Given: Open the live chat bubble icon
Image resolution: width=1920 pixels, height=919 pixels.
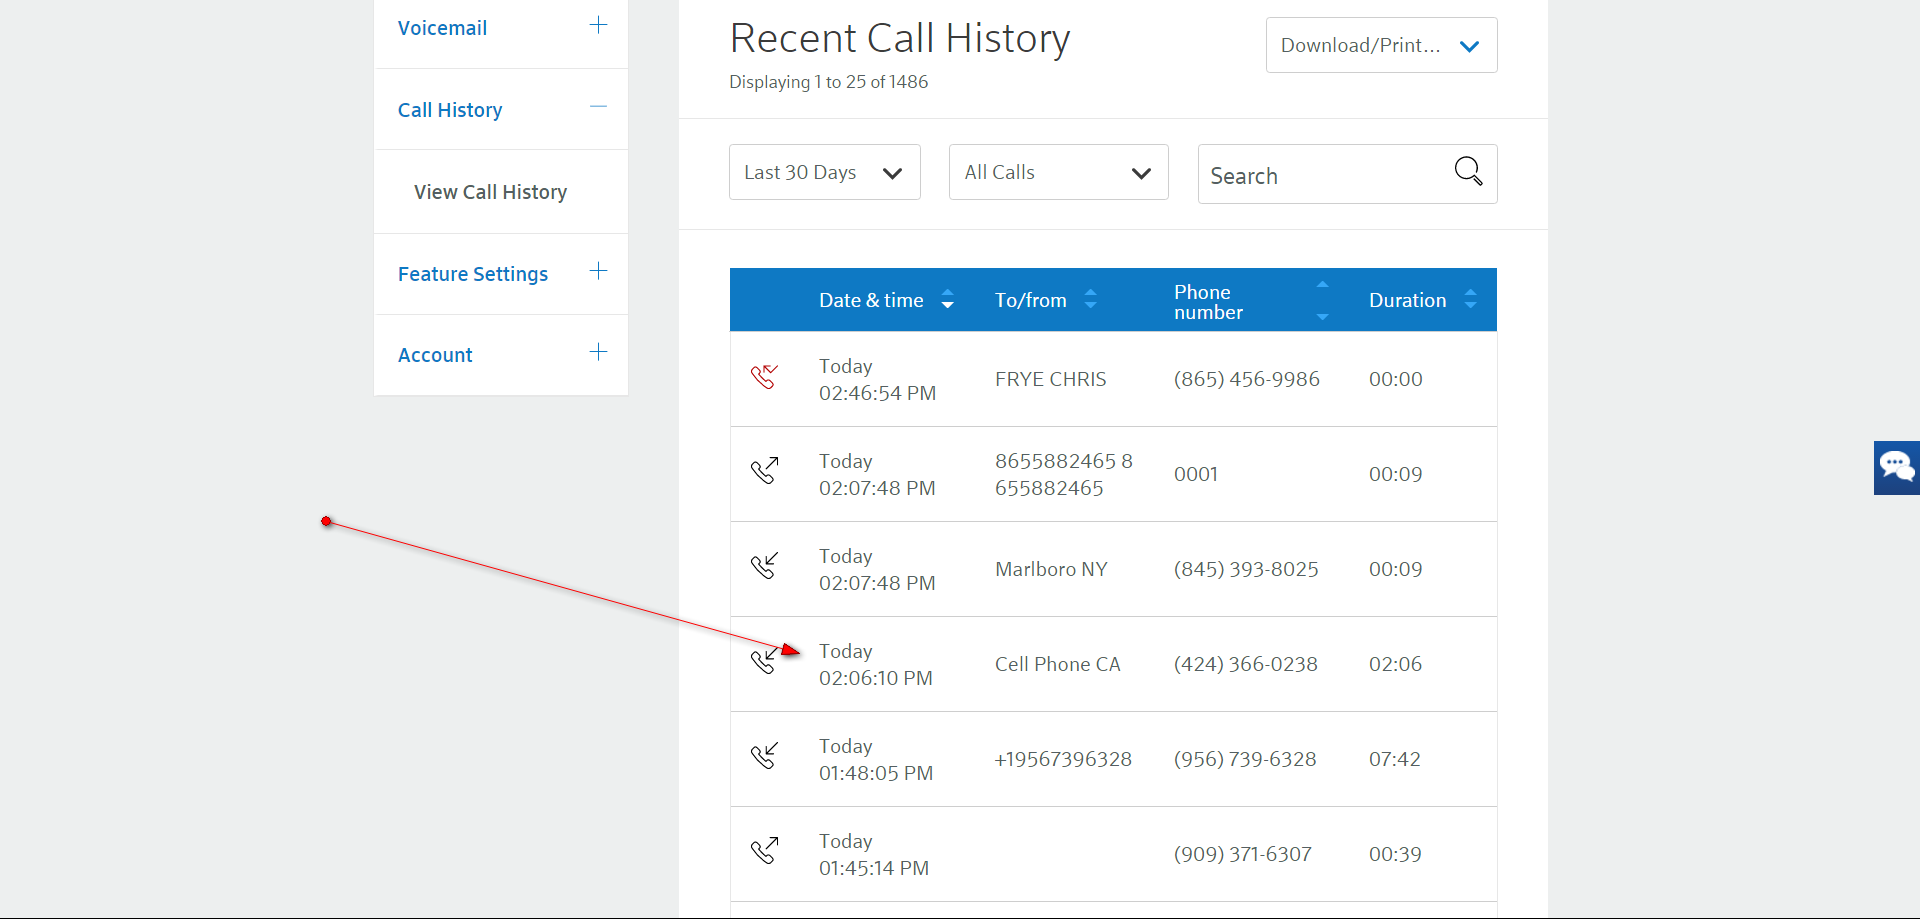Looking at the screenshot, I should [x=1896, y=467].
